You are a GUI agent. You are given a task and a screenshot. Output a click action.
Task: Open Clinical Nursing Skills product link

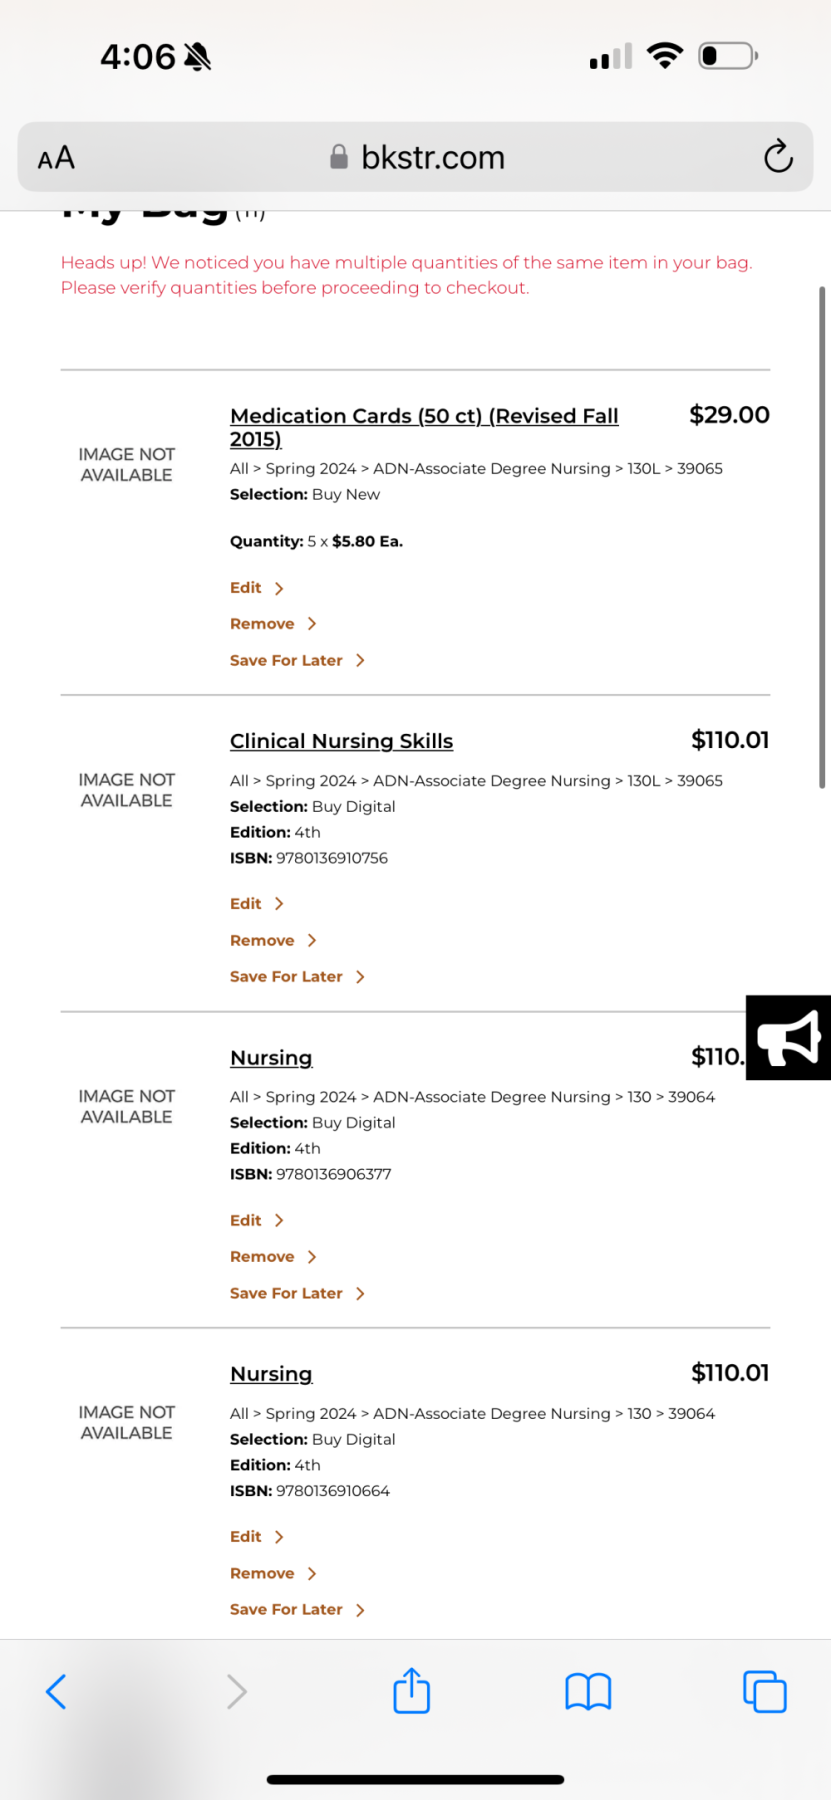pyautogui.click(x=341, y=741)
